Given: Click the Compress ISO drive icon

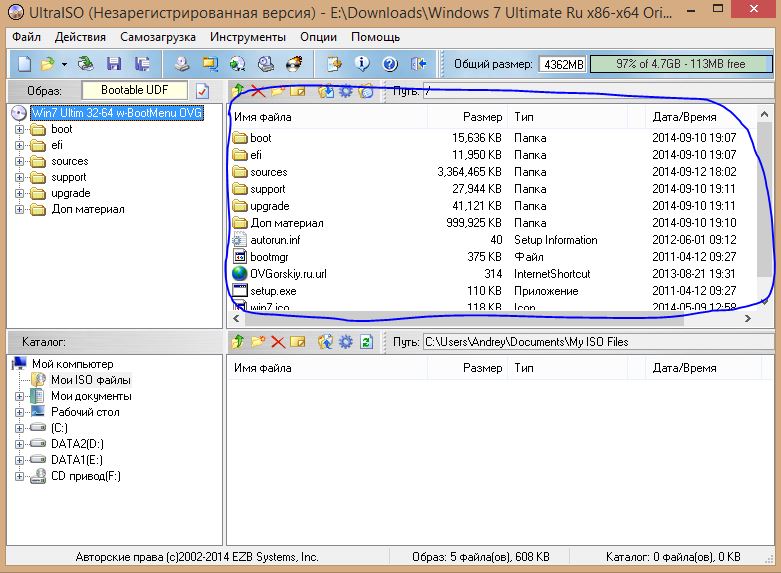Looking at the screenshot, I should pyautogui.click(x=266, y=64).
